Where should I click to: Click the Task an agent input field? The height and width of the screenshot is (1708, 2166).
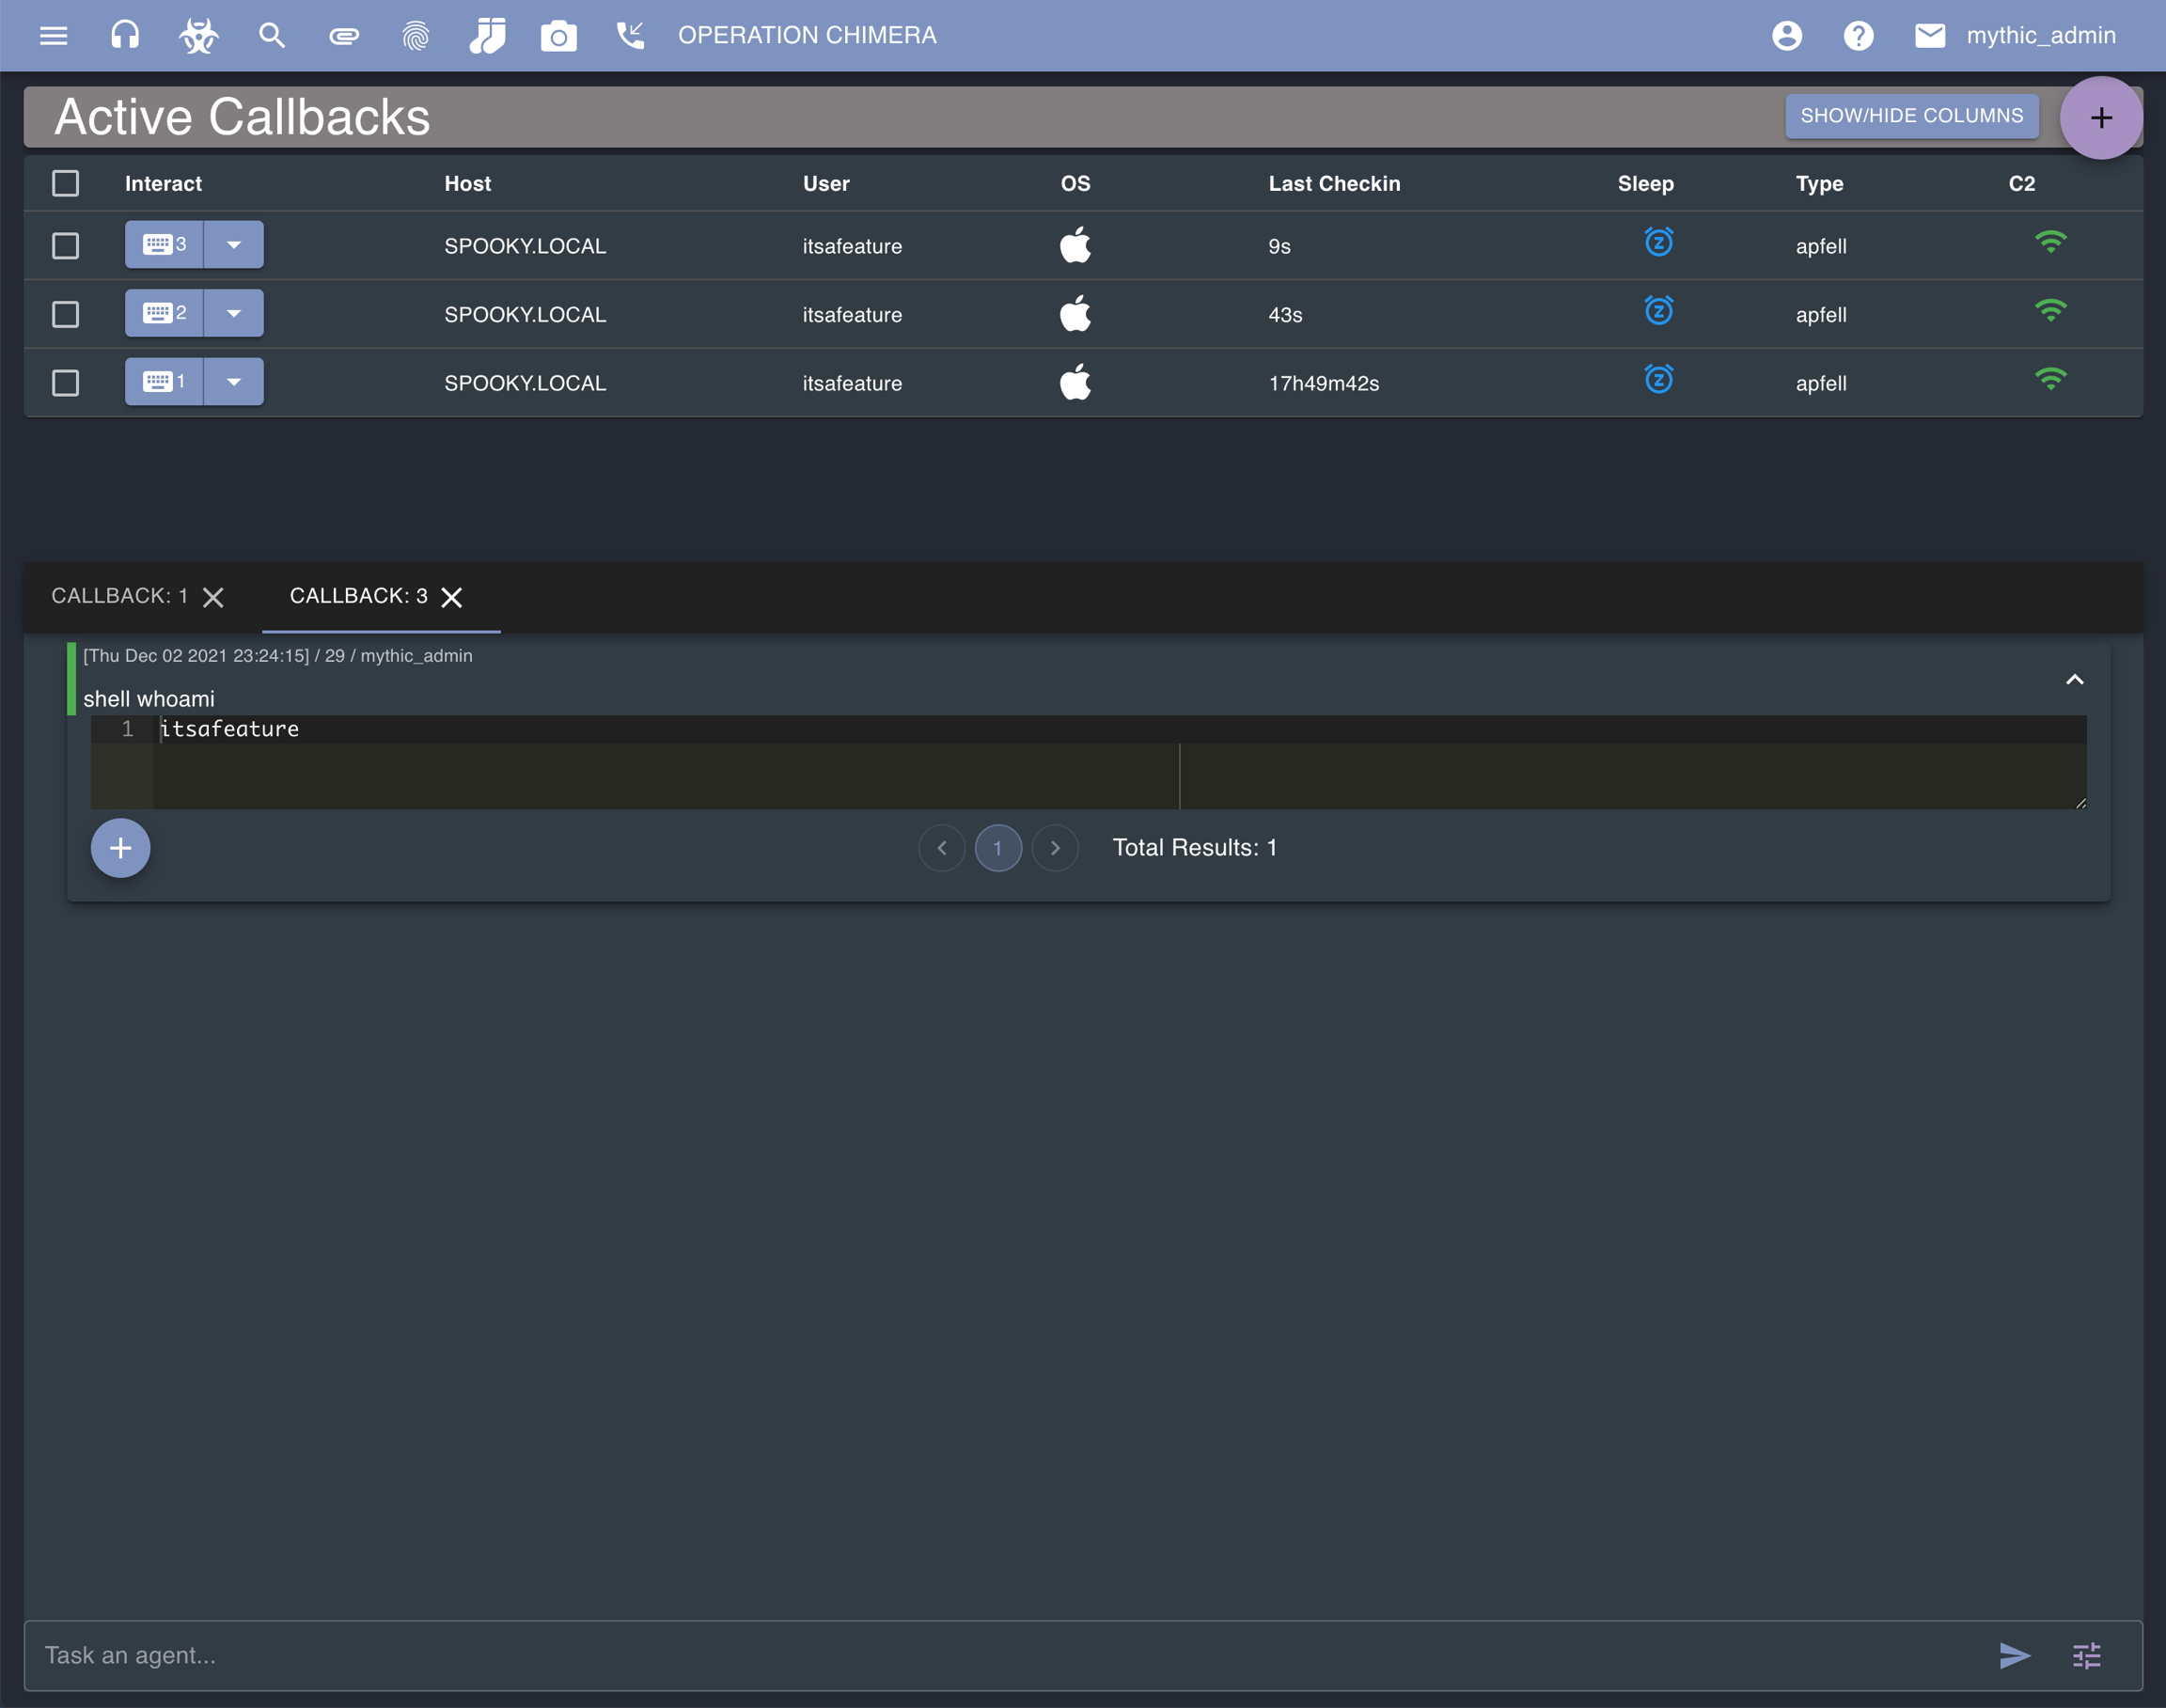click(1000, 1655)
